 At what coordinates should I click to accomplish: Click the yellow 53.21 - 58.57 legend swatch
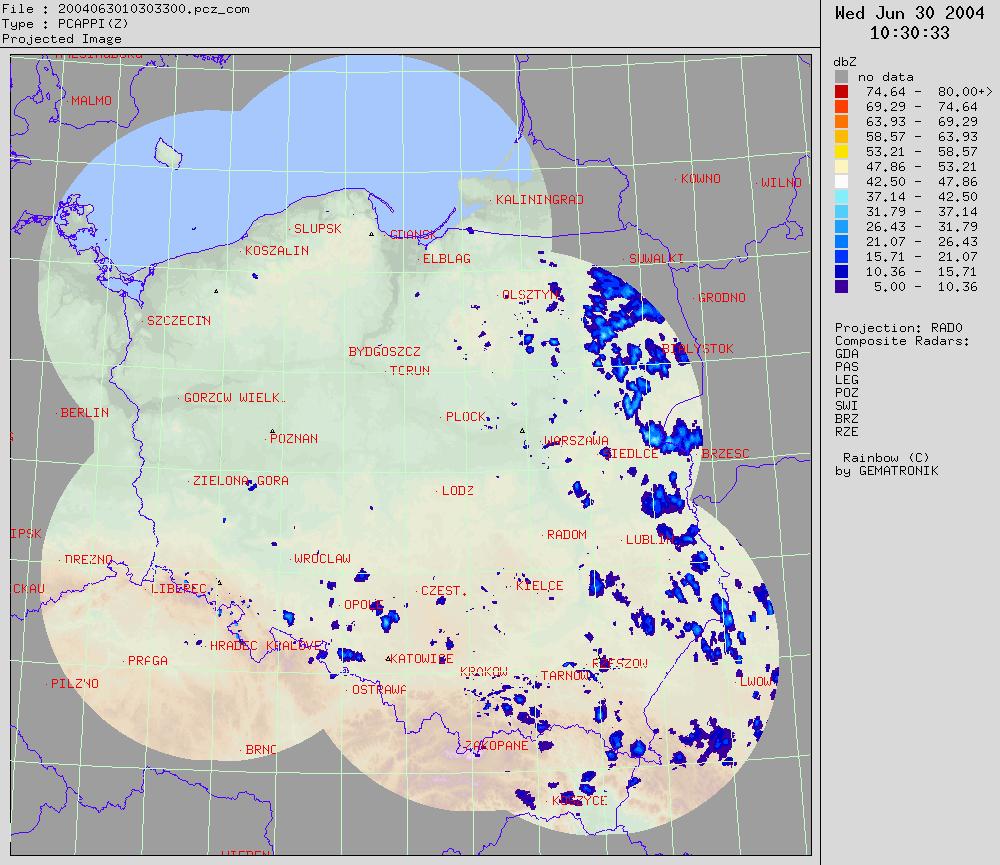(x=841, y=151)
